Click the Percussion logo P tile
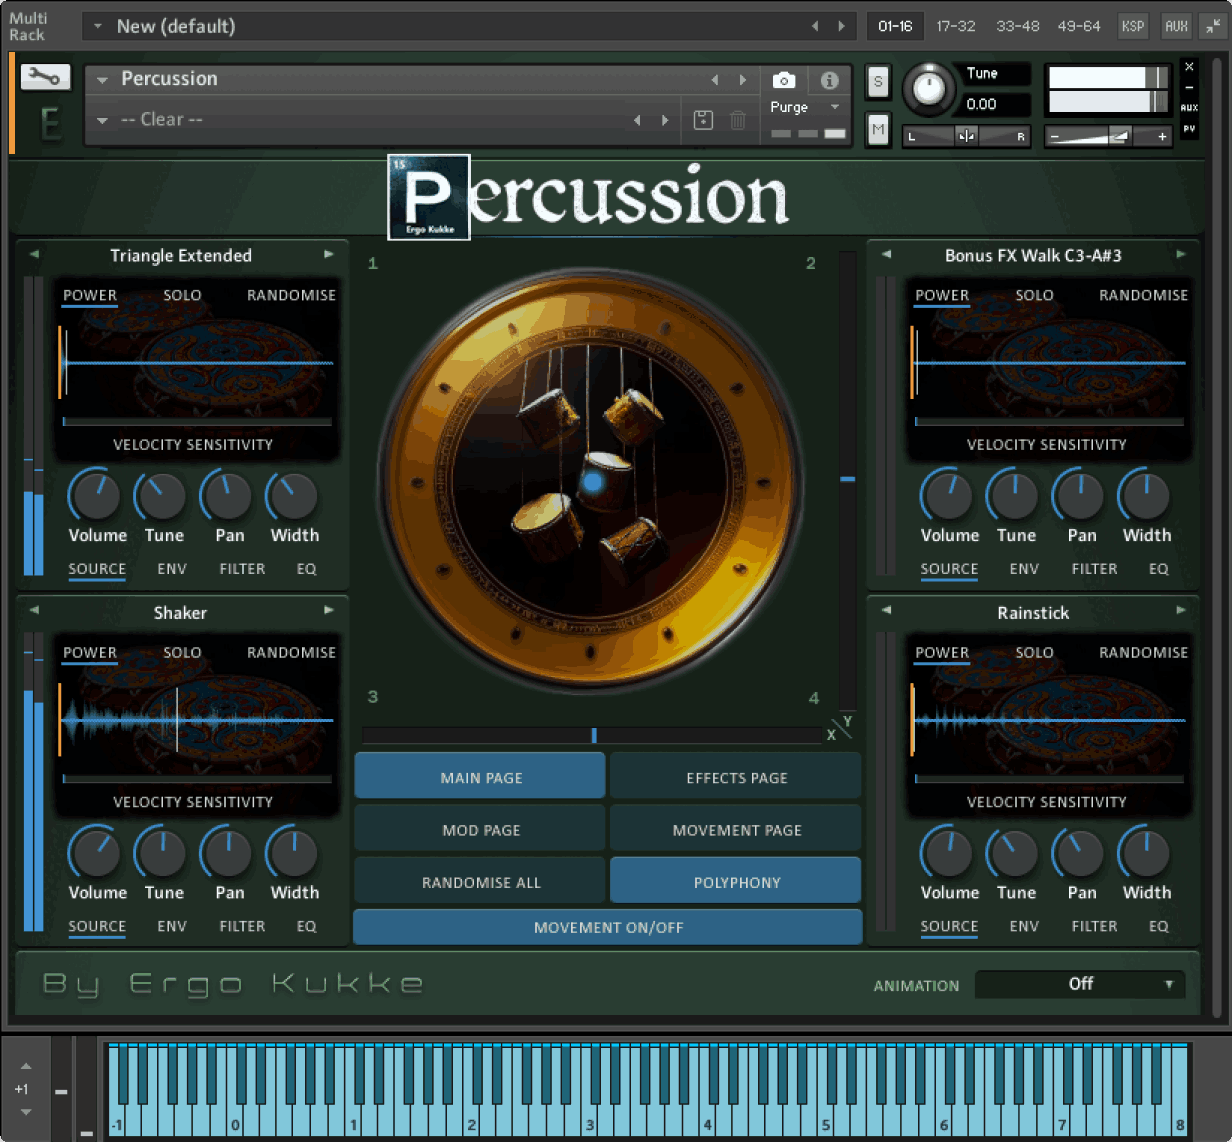The image size is (1232, 1142). (429, 197)
